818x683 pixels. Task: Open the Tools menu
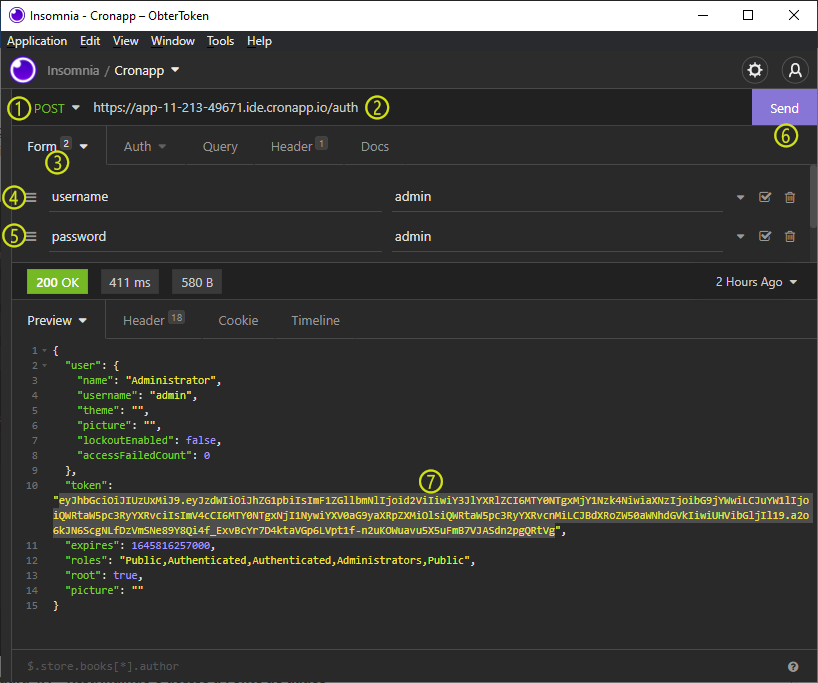pyautogui.click(x=220, y=41)
